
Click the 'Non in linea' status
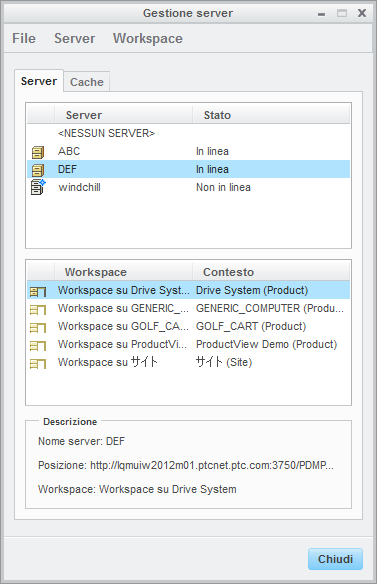pyautogui.click(x=223, y=187)
